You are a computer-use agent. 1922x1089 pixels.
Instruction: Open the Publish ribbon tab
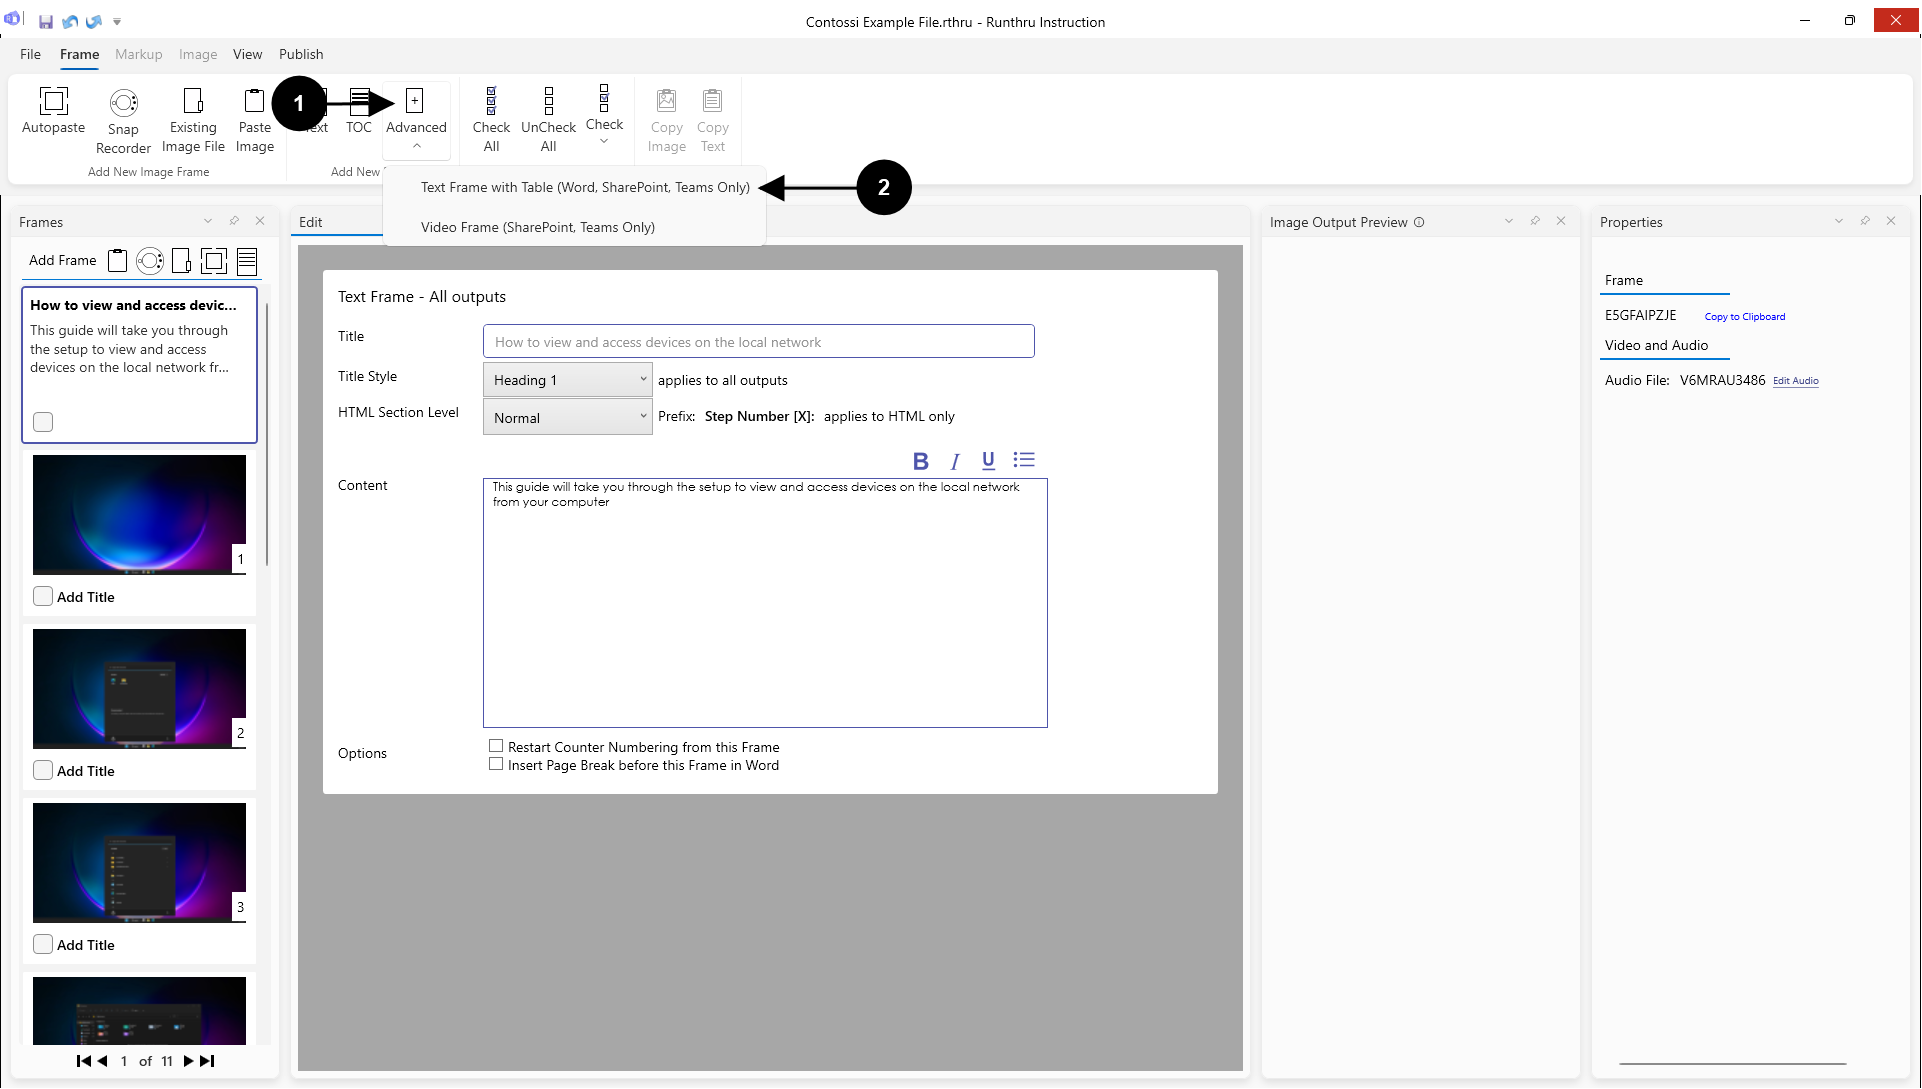[301, 54]
